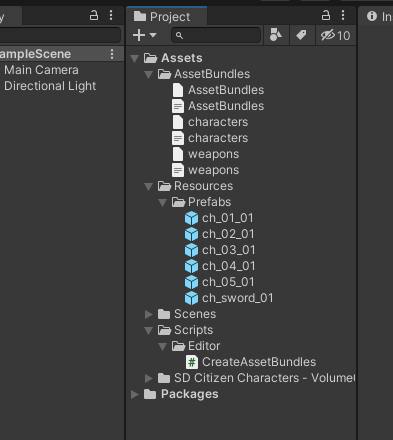Open the Project panel three-dot menu

pyautogui.click(x=343, y=15)
